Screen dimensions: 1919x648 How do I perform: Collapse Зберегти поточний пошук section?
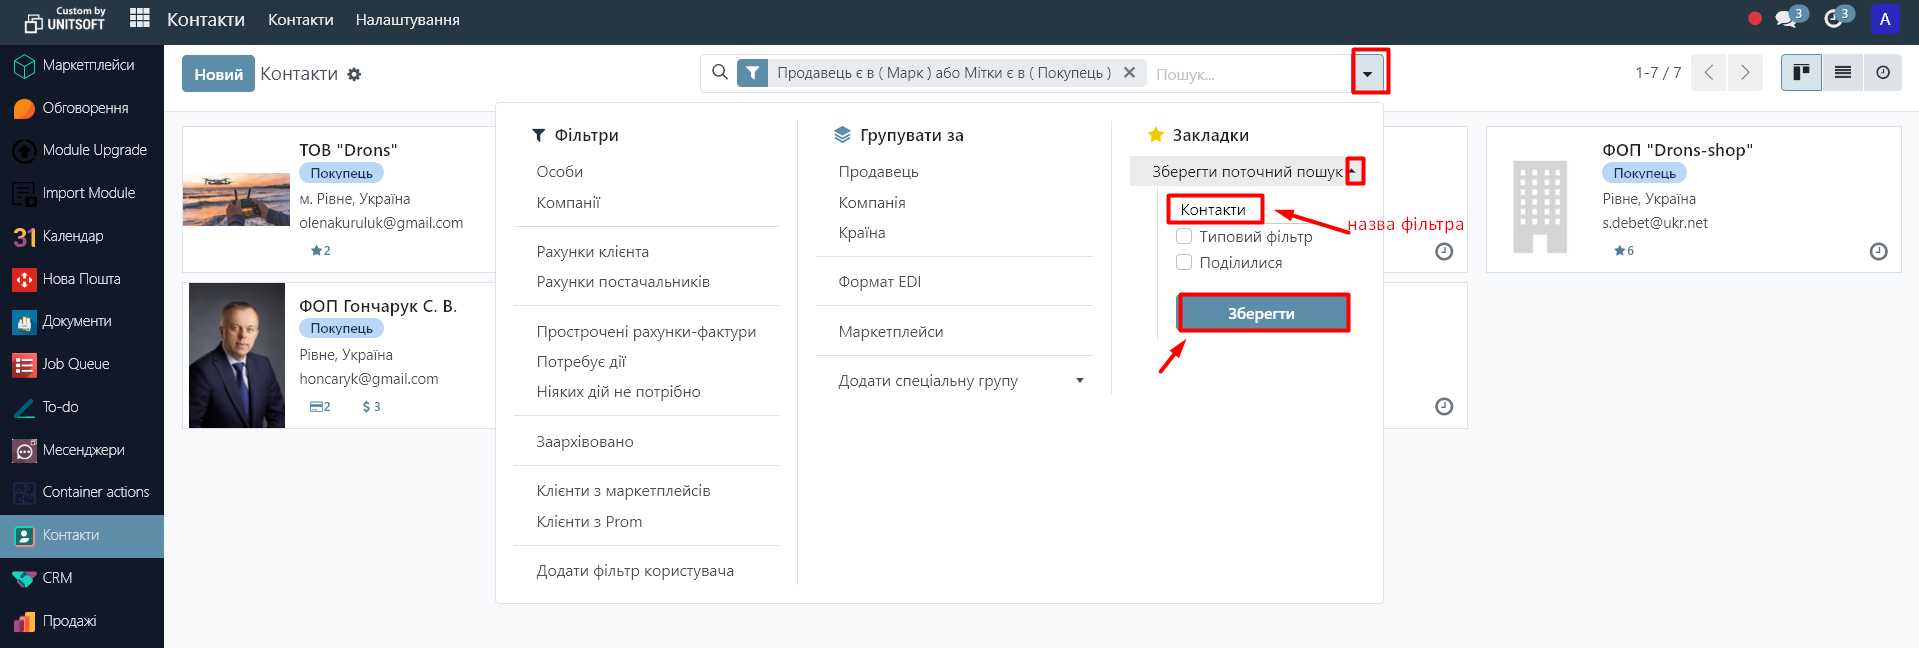click(1353, 172)
